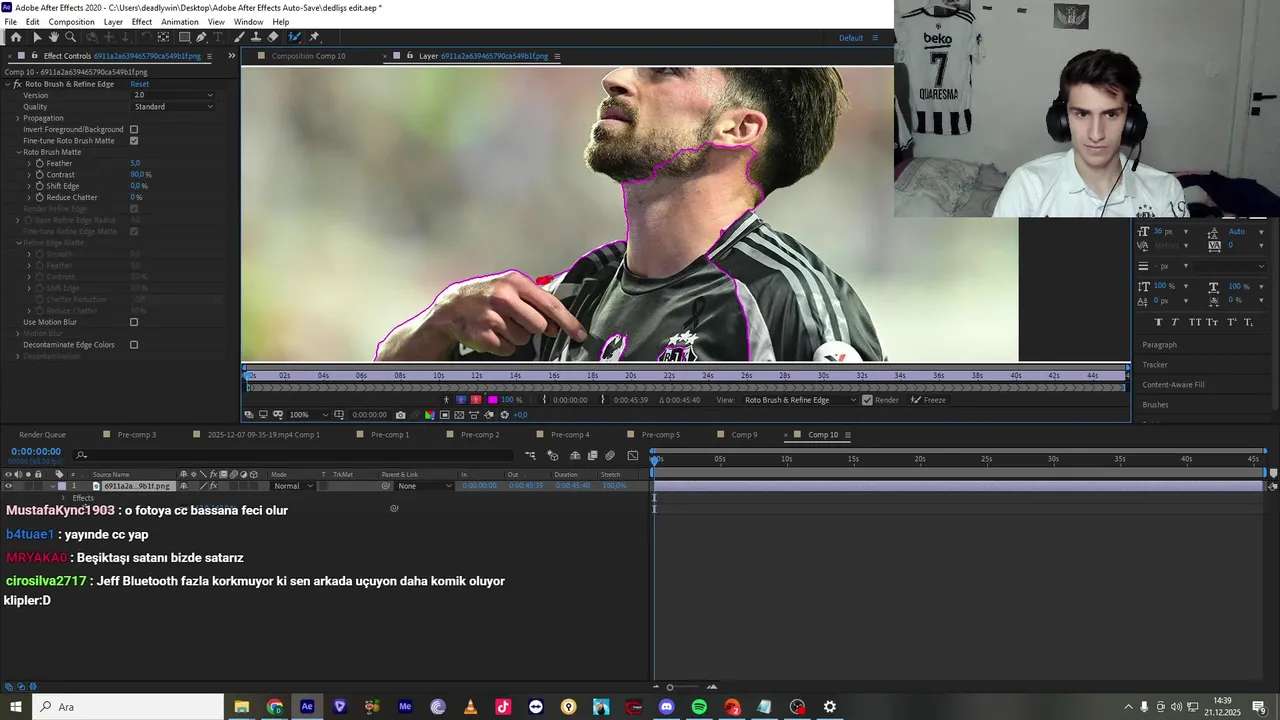The image size is (1280, 720).
Task: Open the Content-Aware Fill panel
Action: point(1173,385)
